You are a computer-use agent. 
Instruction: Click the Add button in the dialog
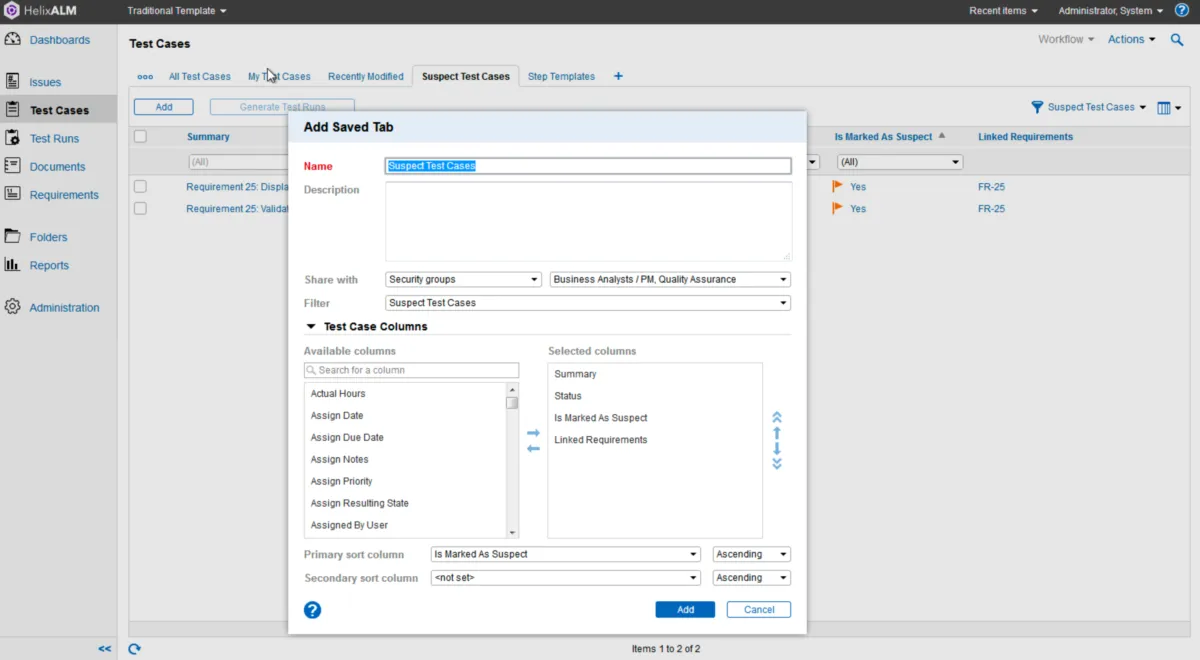(685, 609)
